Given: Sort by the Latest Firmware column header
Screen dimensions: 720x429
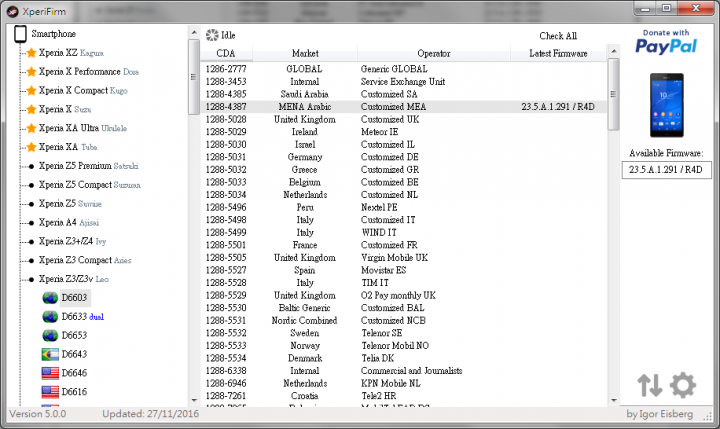Looking at the screenshot, I should coord(558,53).
